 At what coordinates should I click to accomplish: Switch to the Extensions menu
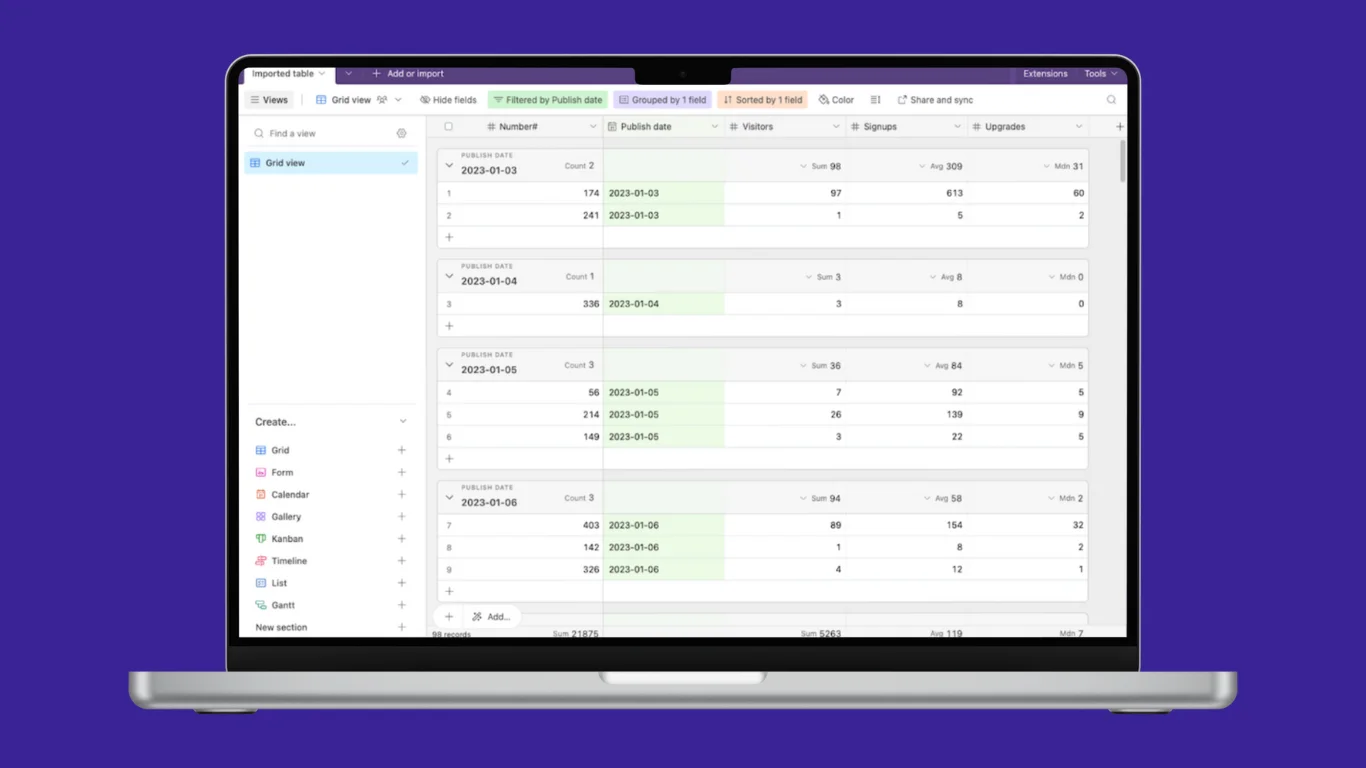pyautogui.click(x=1045, y=73)
